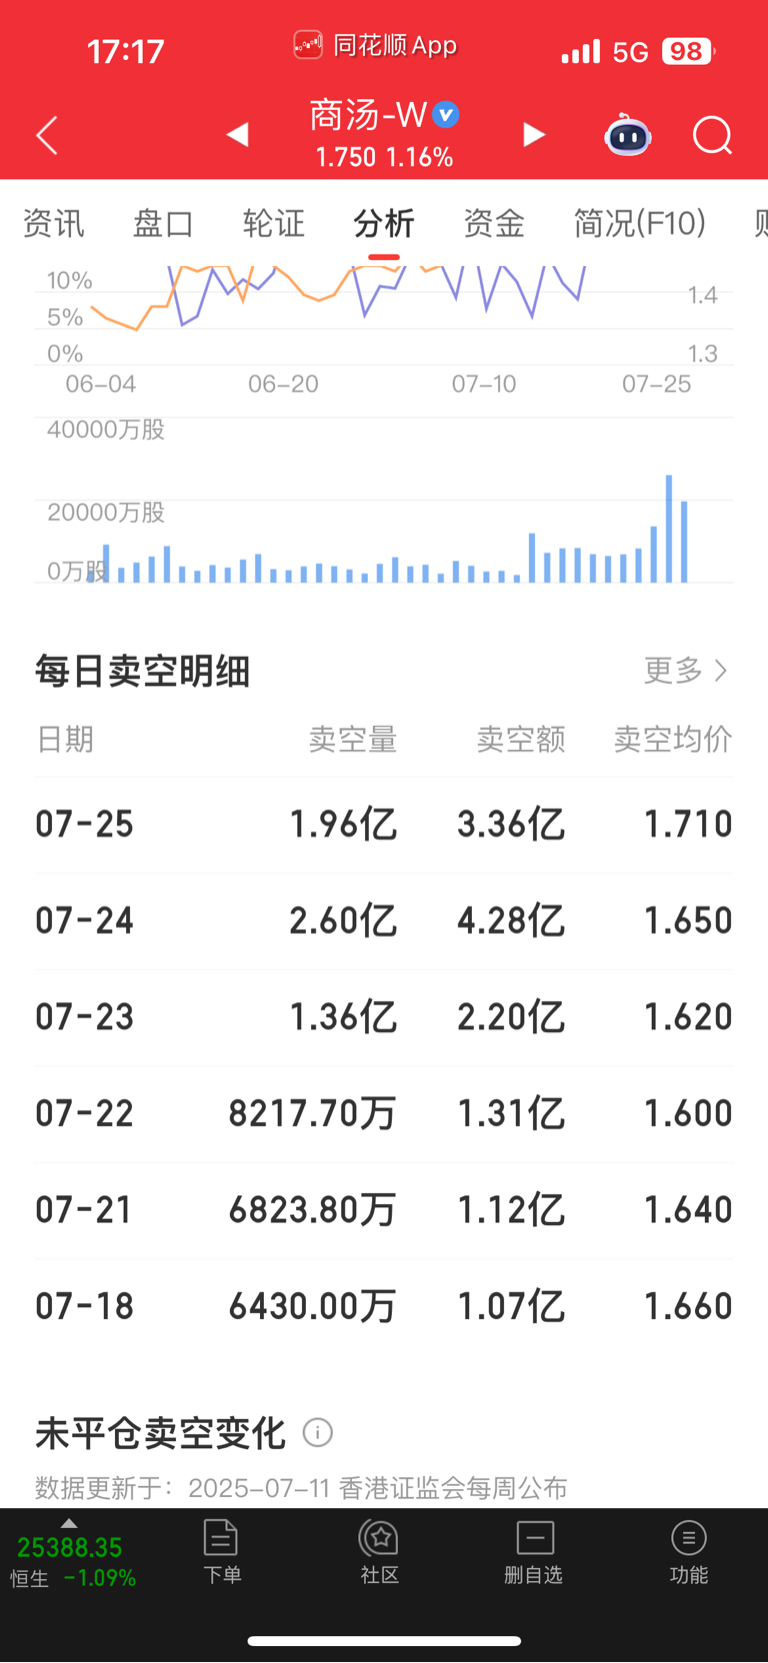The image size is (768, 1663).
Task: Tap the 6430.00万 short volume value
Action: (x=313, y=1306)
